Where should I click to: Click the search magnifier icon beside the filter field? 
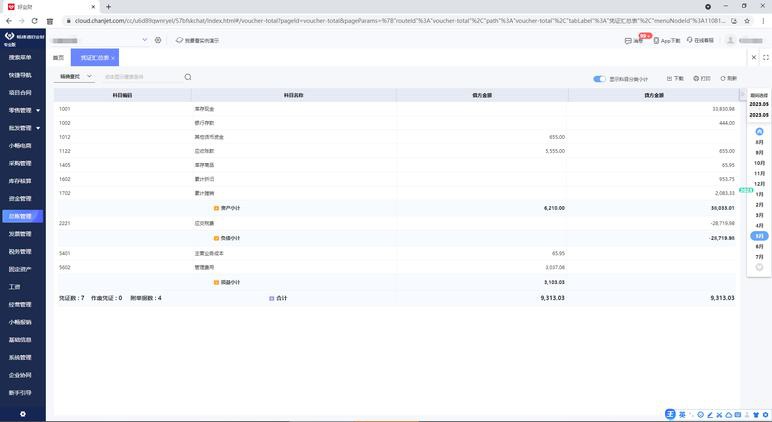188,77
